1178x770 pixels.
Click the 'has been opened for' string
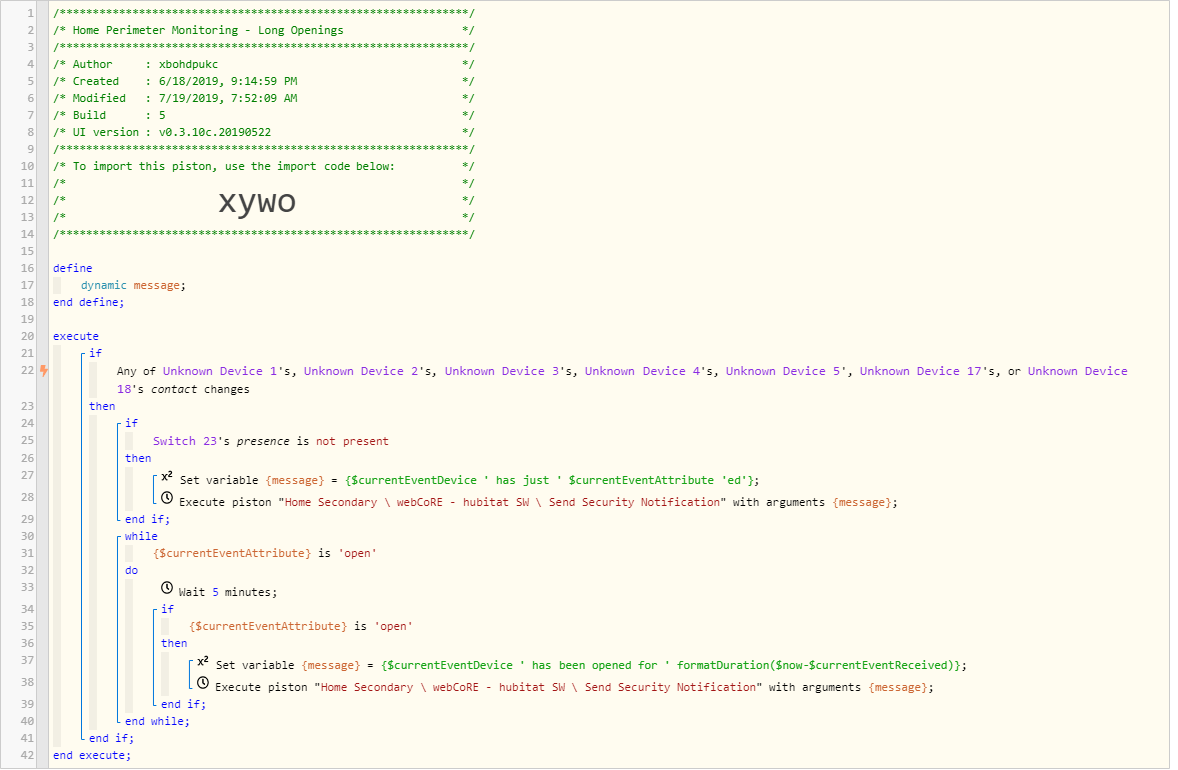(x=594, y=666)
